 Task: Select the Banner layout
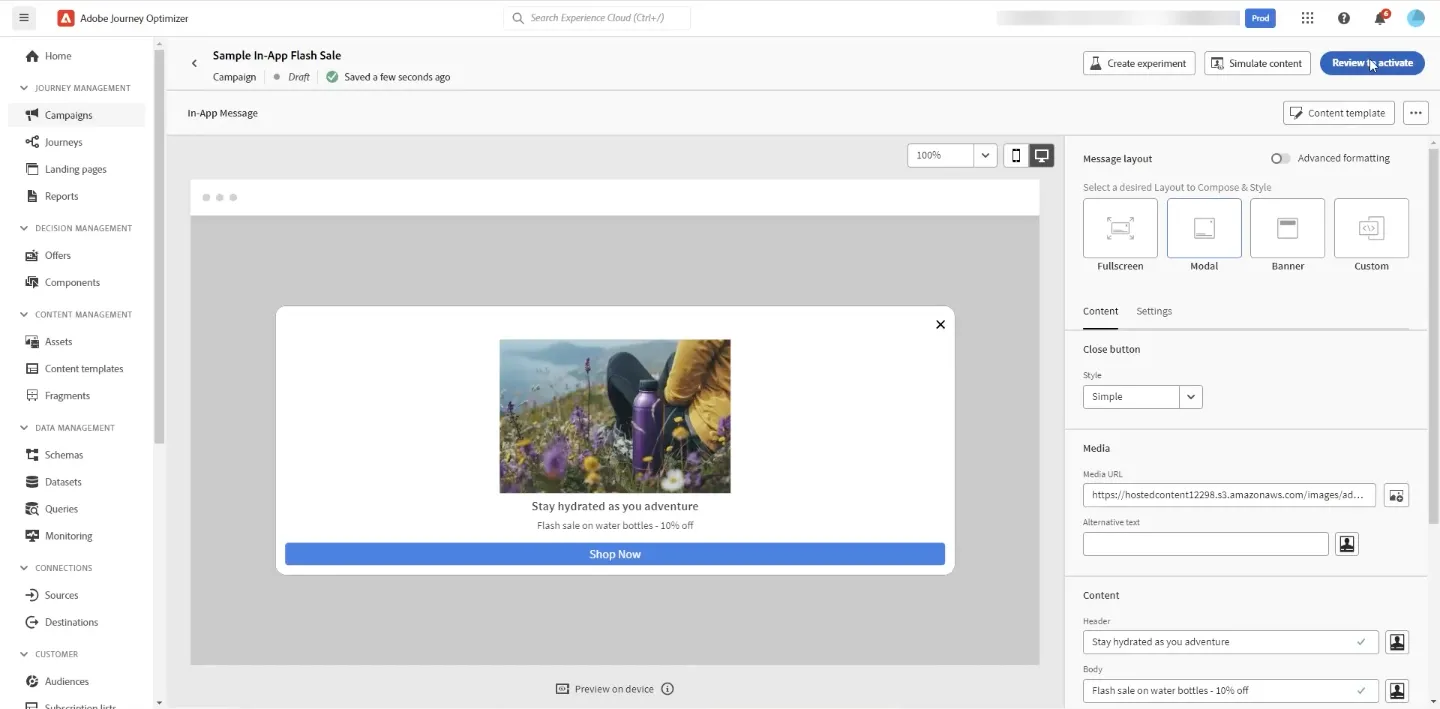click(x=1288, y=228)
